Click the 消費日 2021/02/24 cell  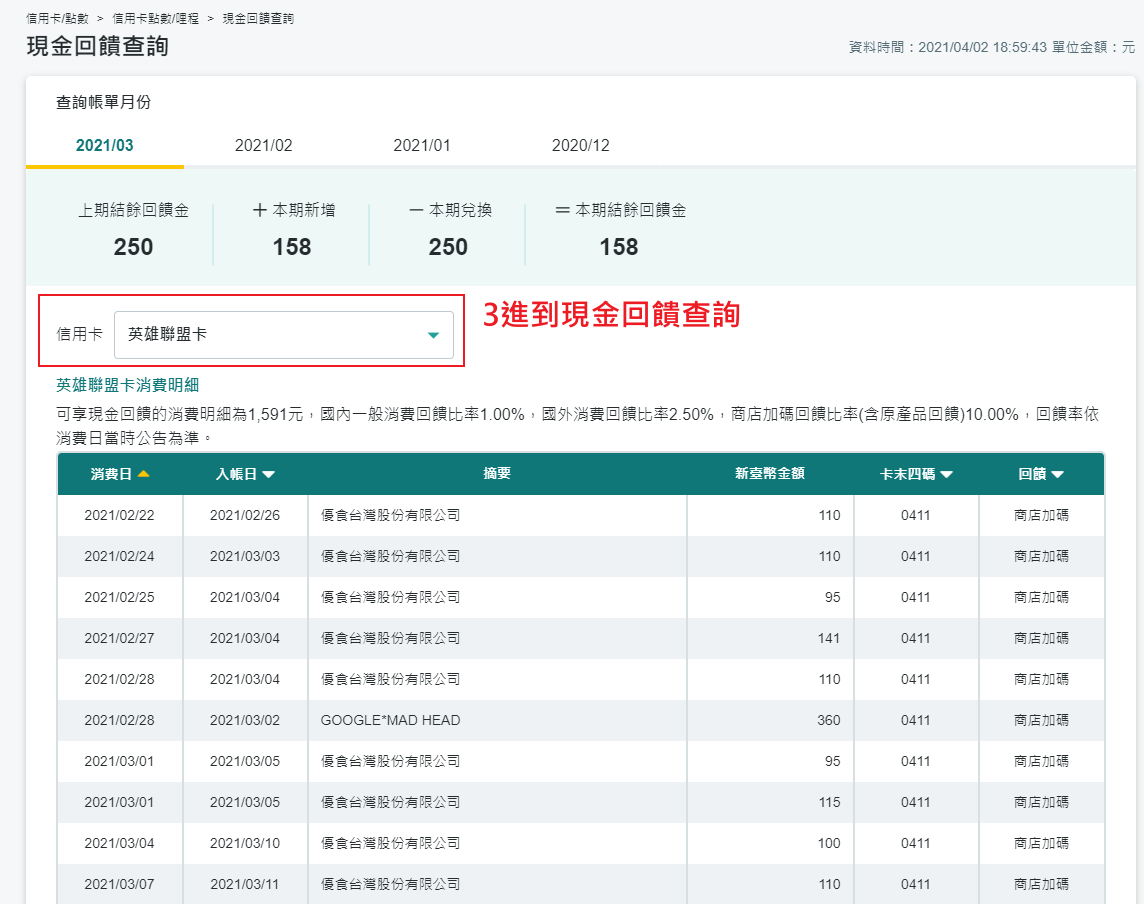click(120, 556)
